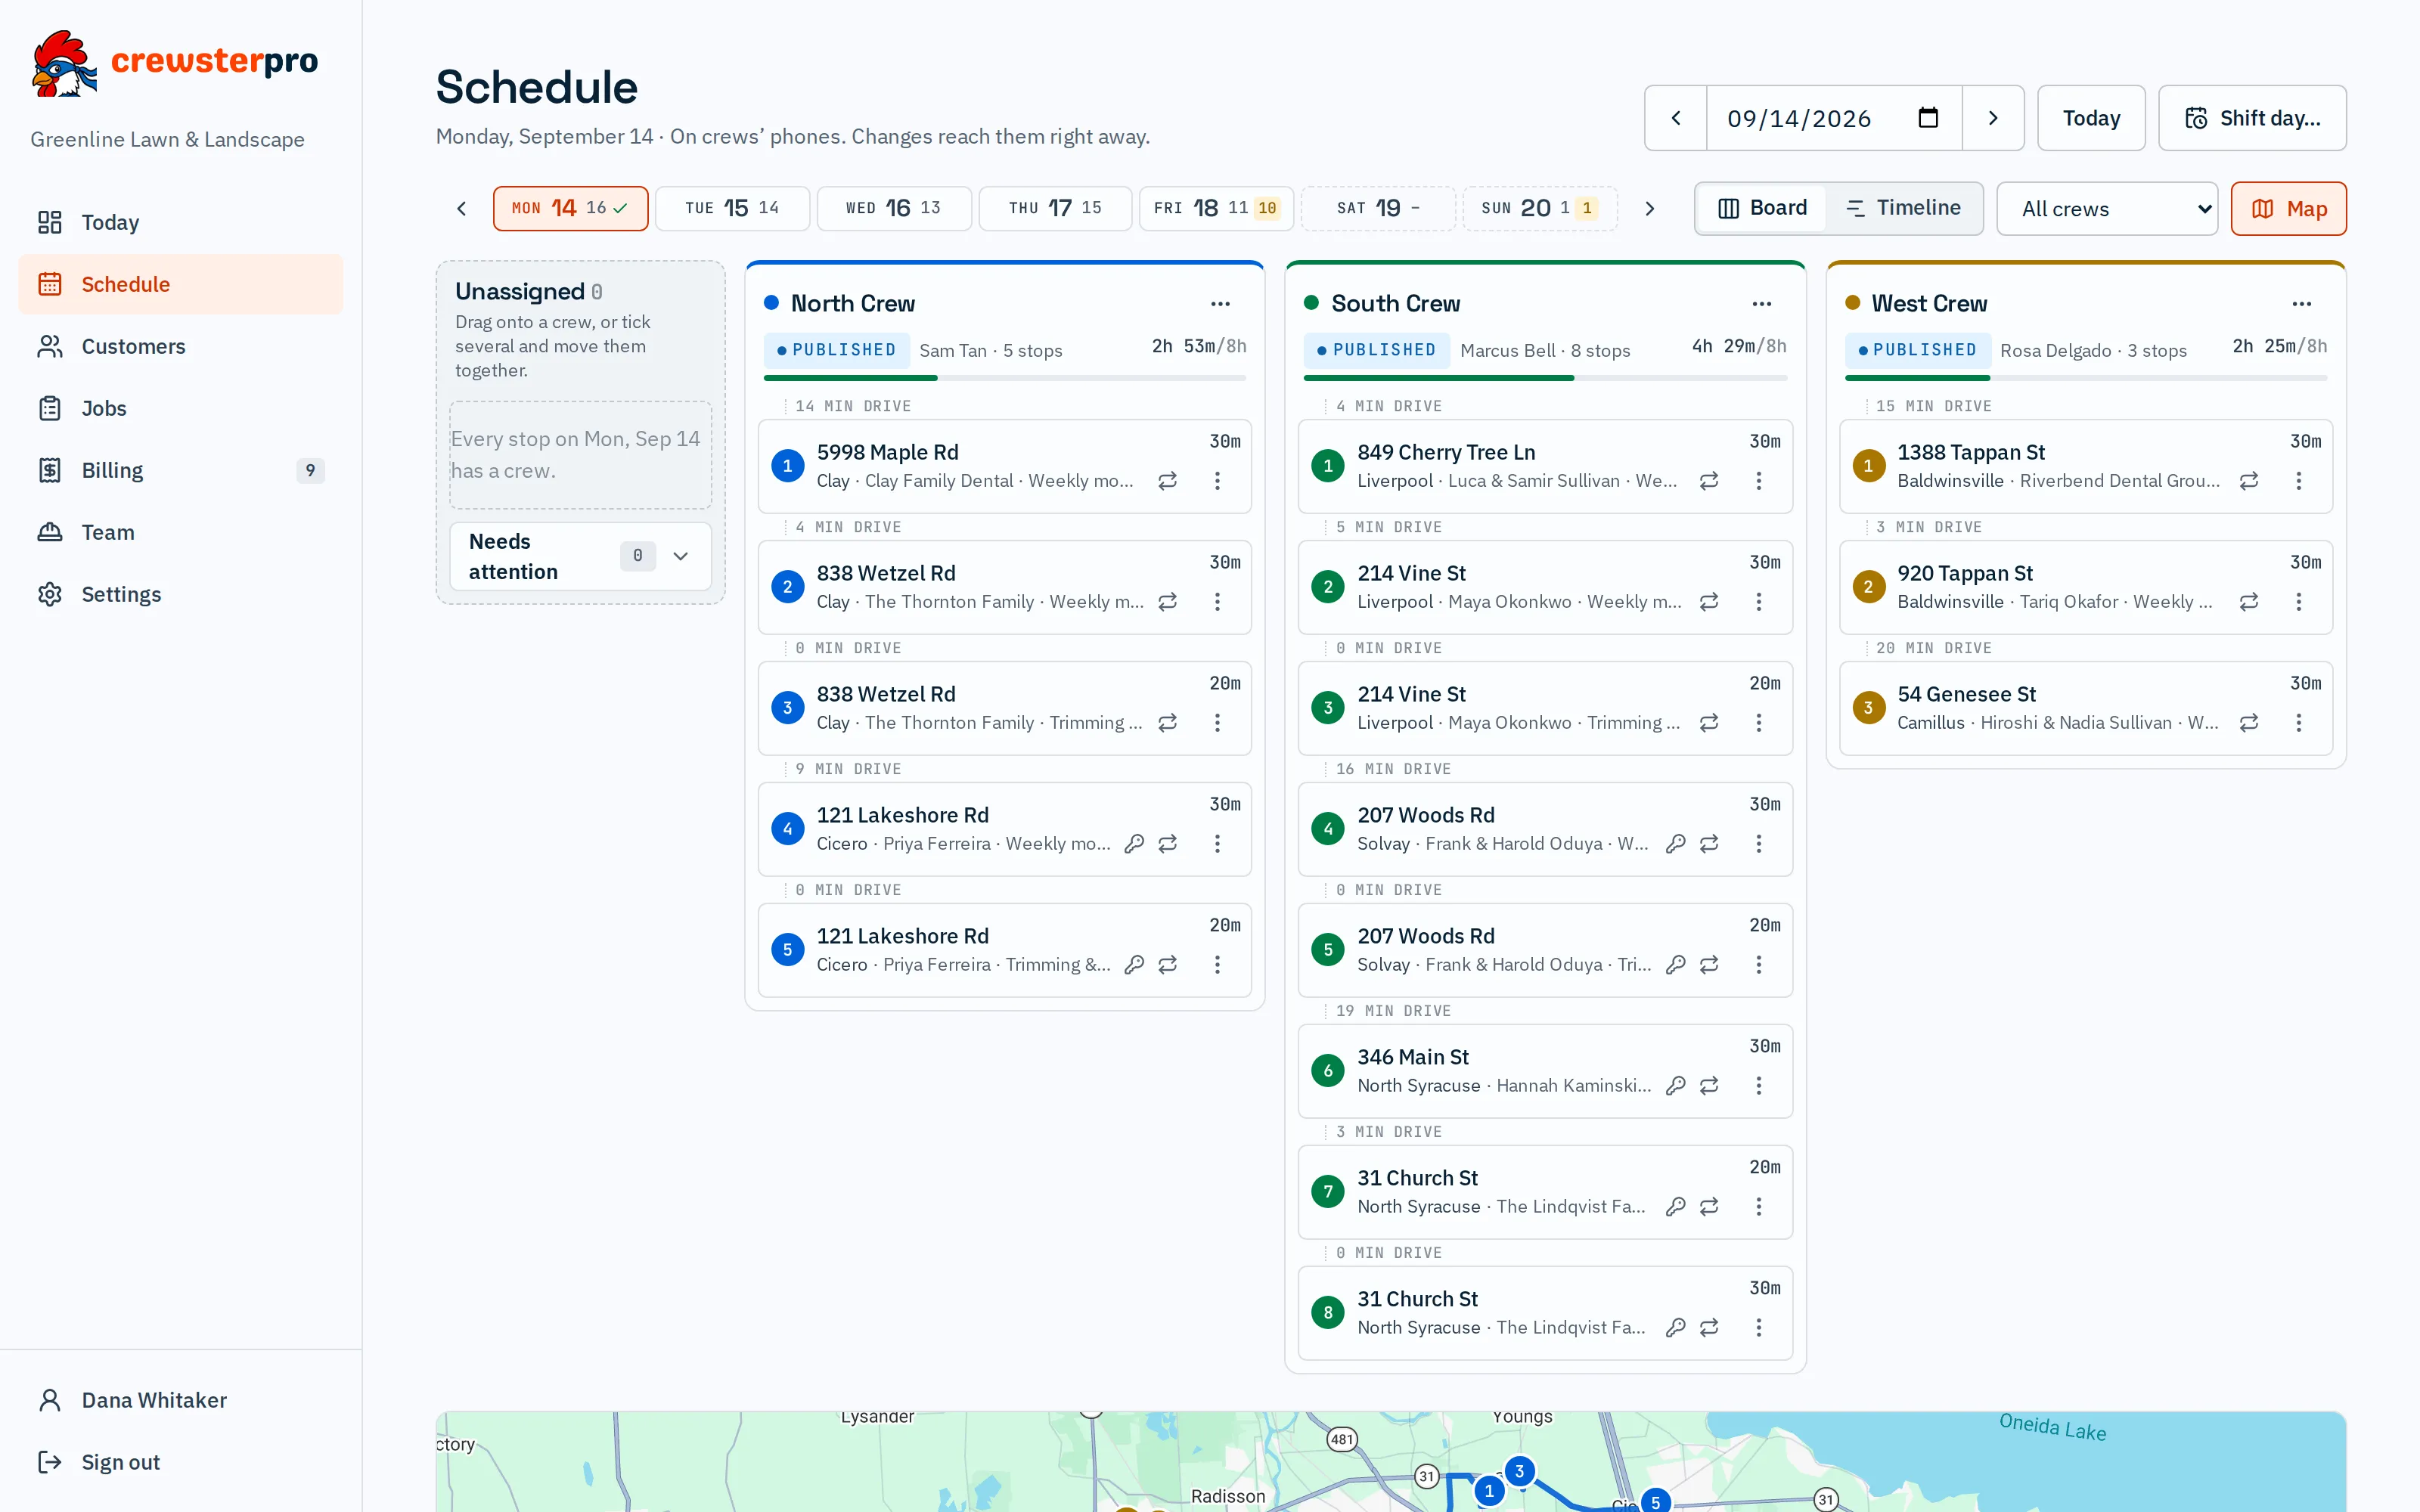Open the North Crew options menu

coord(1220,304)
